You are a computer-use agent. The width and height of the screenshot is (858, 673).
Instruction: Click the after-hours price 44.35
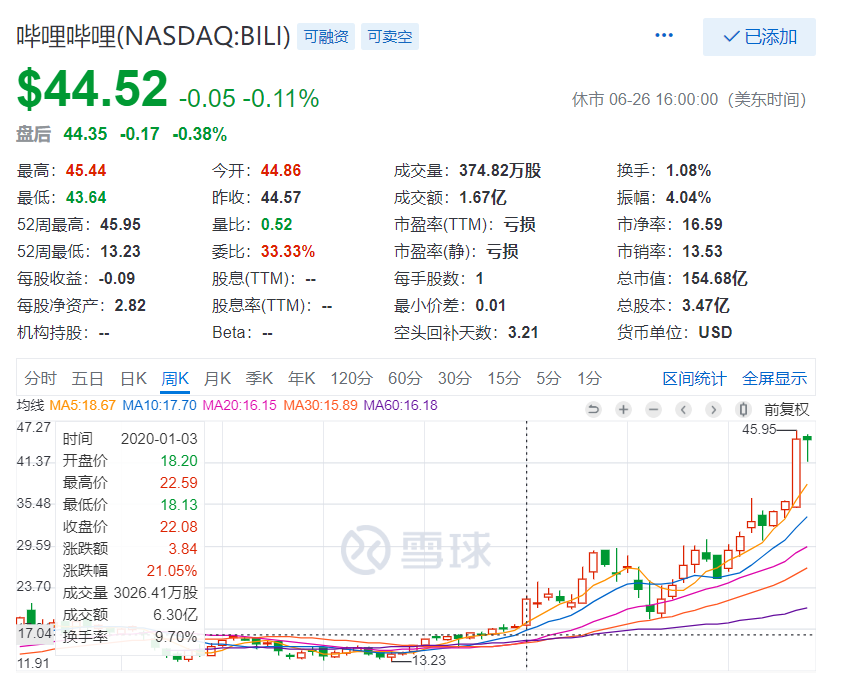point(85,134)
